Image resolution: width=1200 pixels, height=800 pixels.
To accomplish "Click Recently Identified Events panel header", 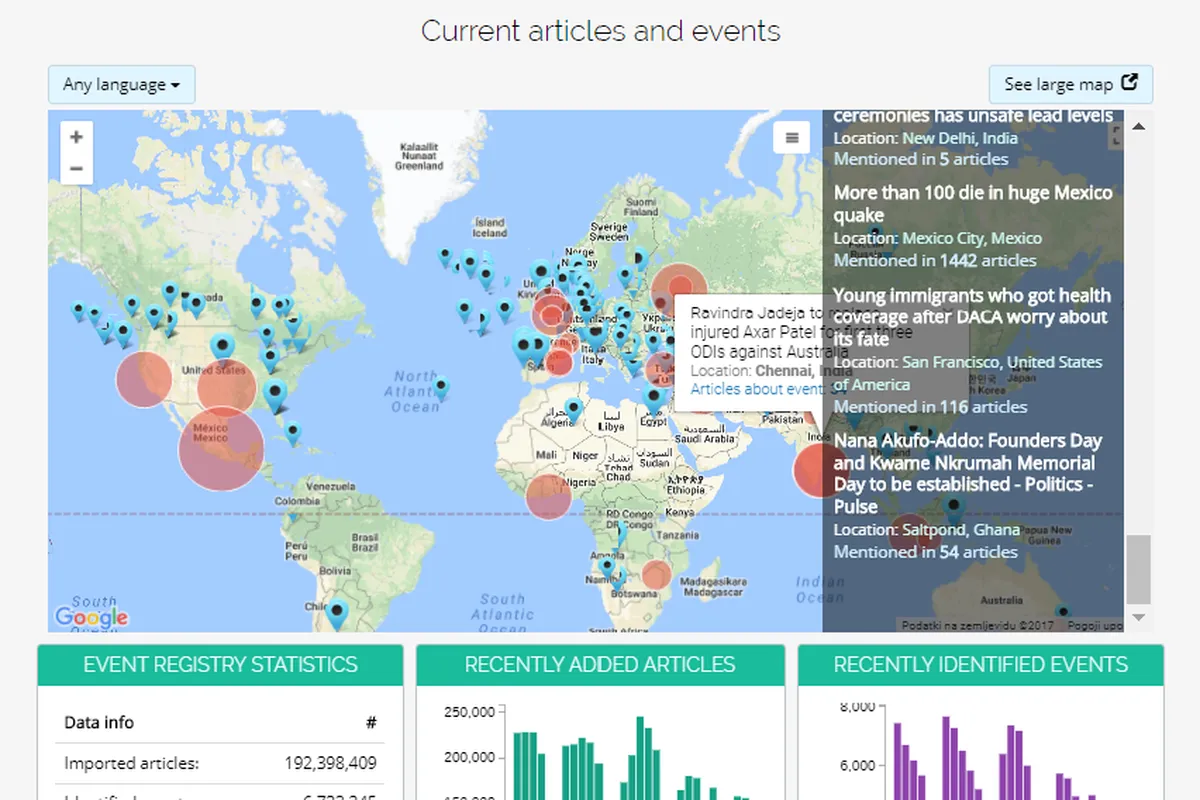I will (x=981, y=665).
